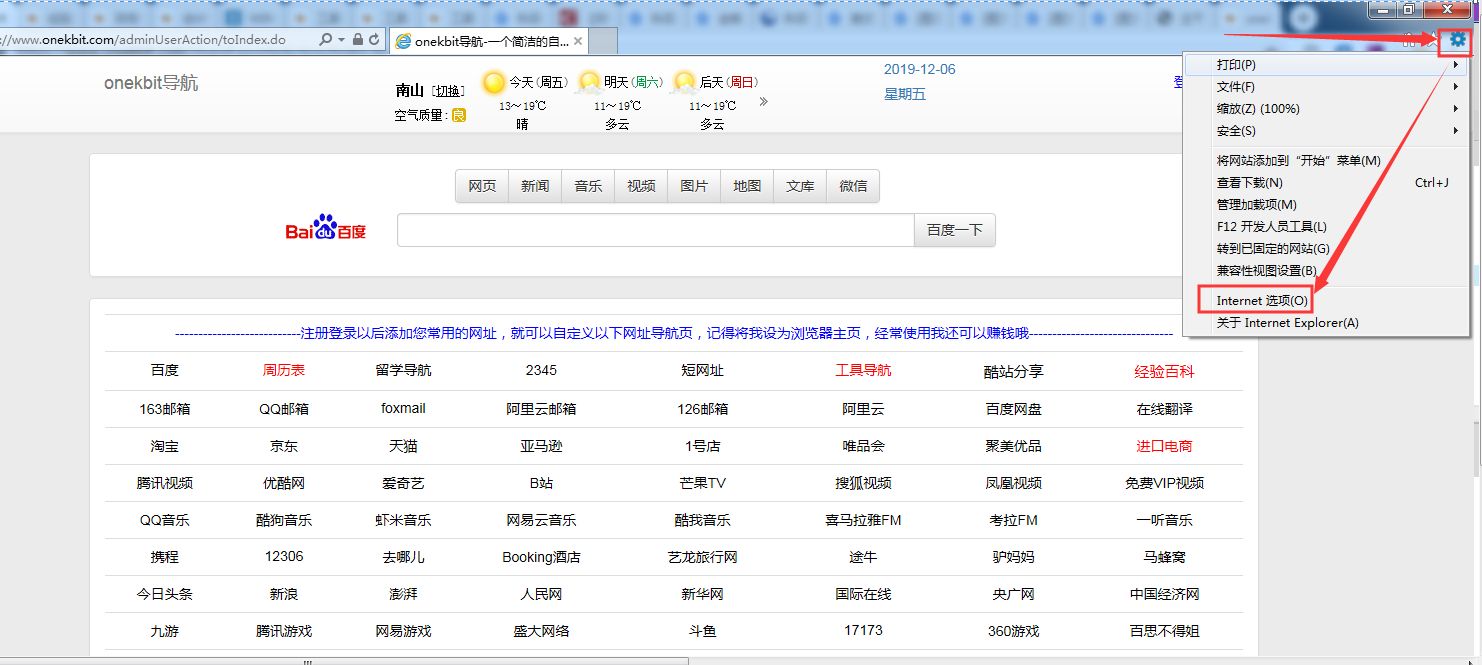This screenshot has height=665, width=1482.
Task: Close the onekbit导航 browser tab
Action: [578, 41]
